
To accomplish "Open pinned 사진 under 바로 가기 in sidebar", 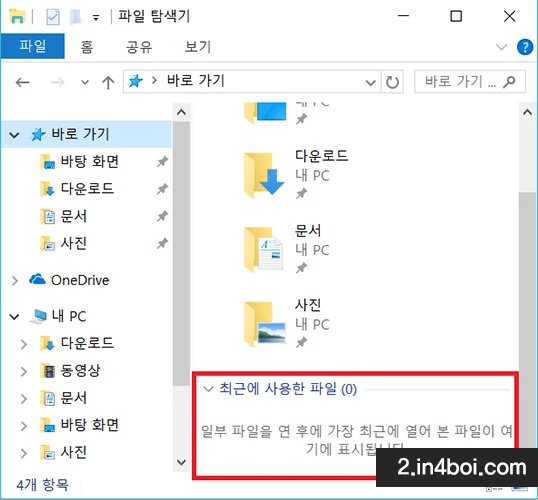I will point(73,244).
